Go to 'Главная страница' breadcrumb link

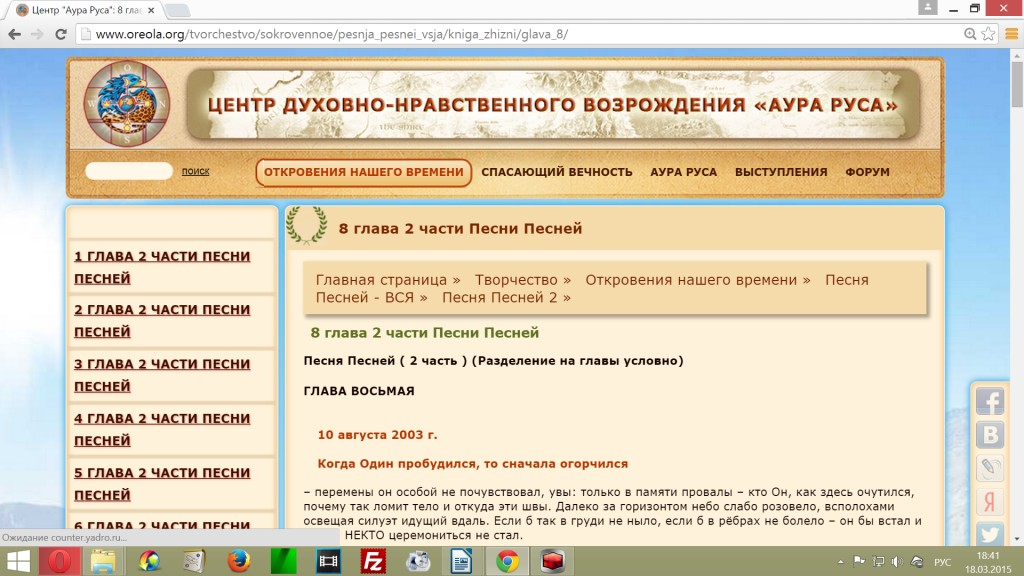pyautogui.click(x=388, y=280)
